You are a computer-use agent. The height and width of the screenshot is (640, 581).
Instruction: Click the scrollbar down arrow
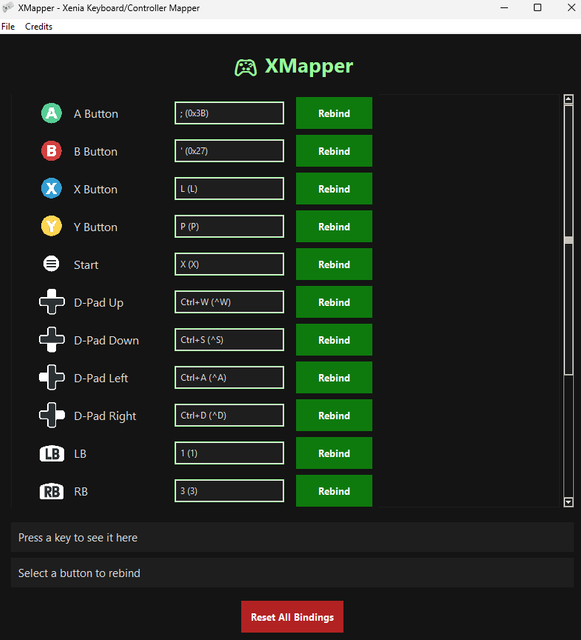[x=568, y=502]
